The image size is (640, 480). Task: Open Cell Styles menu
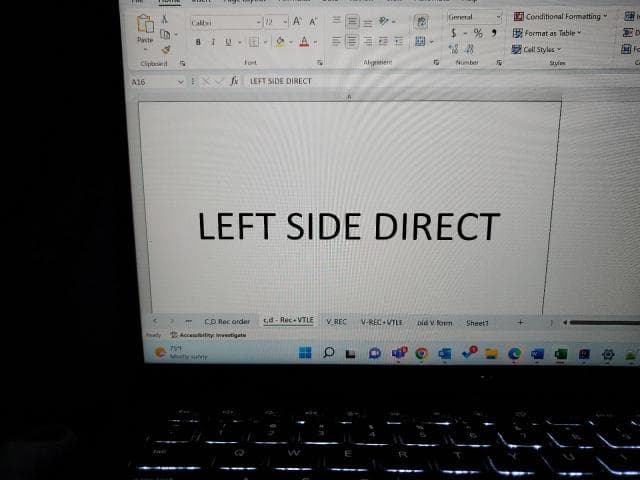[536, 49]
